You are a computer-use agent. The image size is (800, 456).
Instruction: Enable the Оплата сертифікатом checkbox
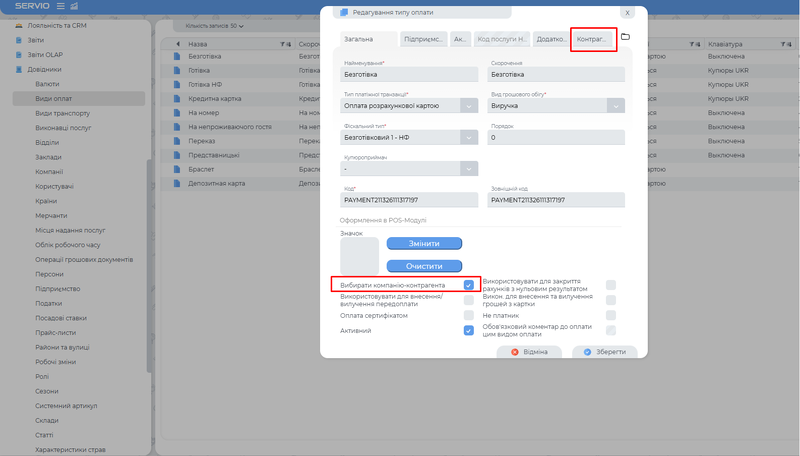468,315
